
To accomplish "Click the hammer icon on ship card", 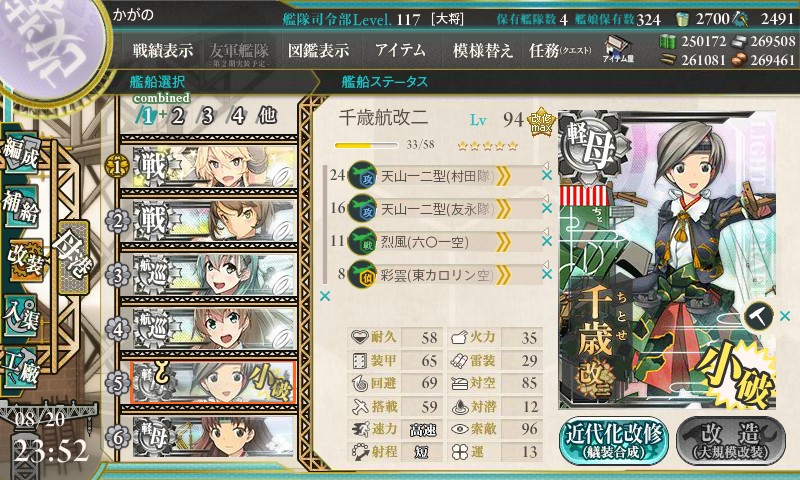I will (x=758, y=317).
